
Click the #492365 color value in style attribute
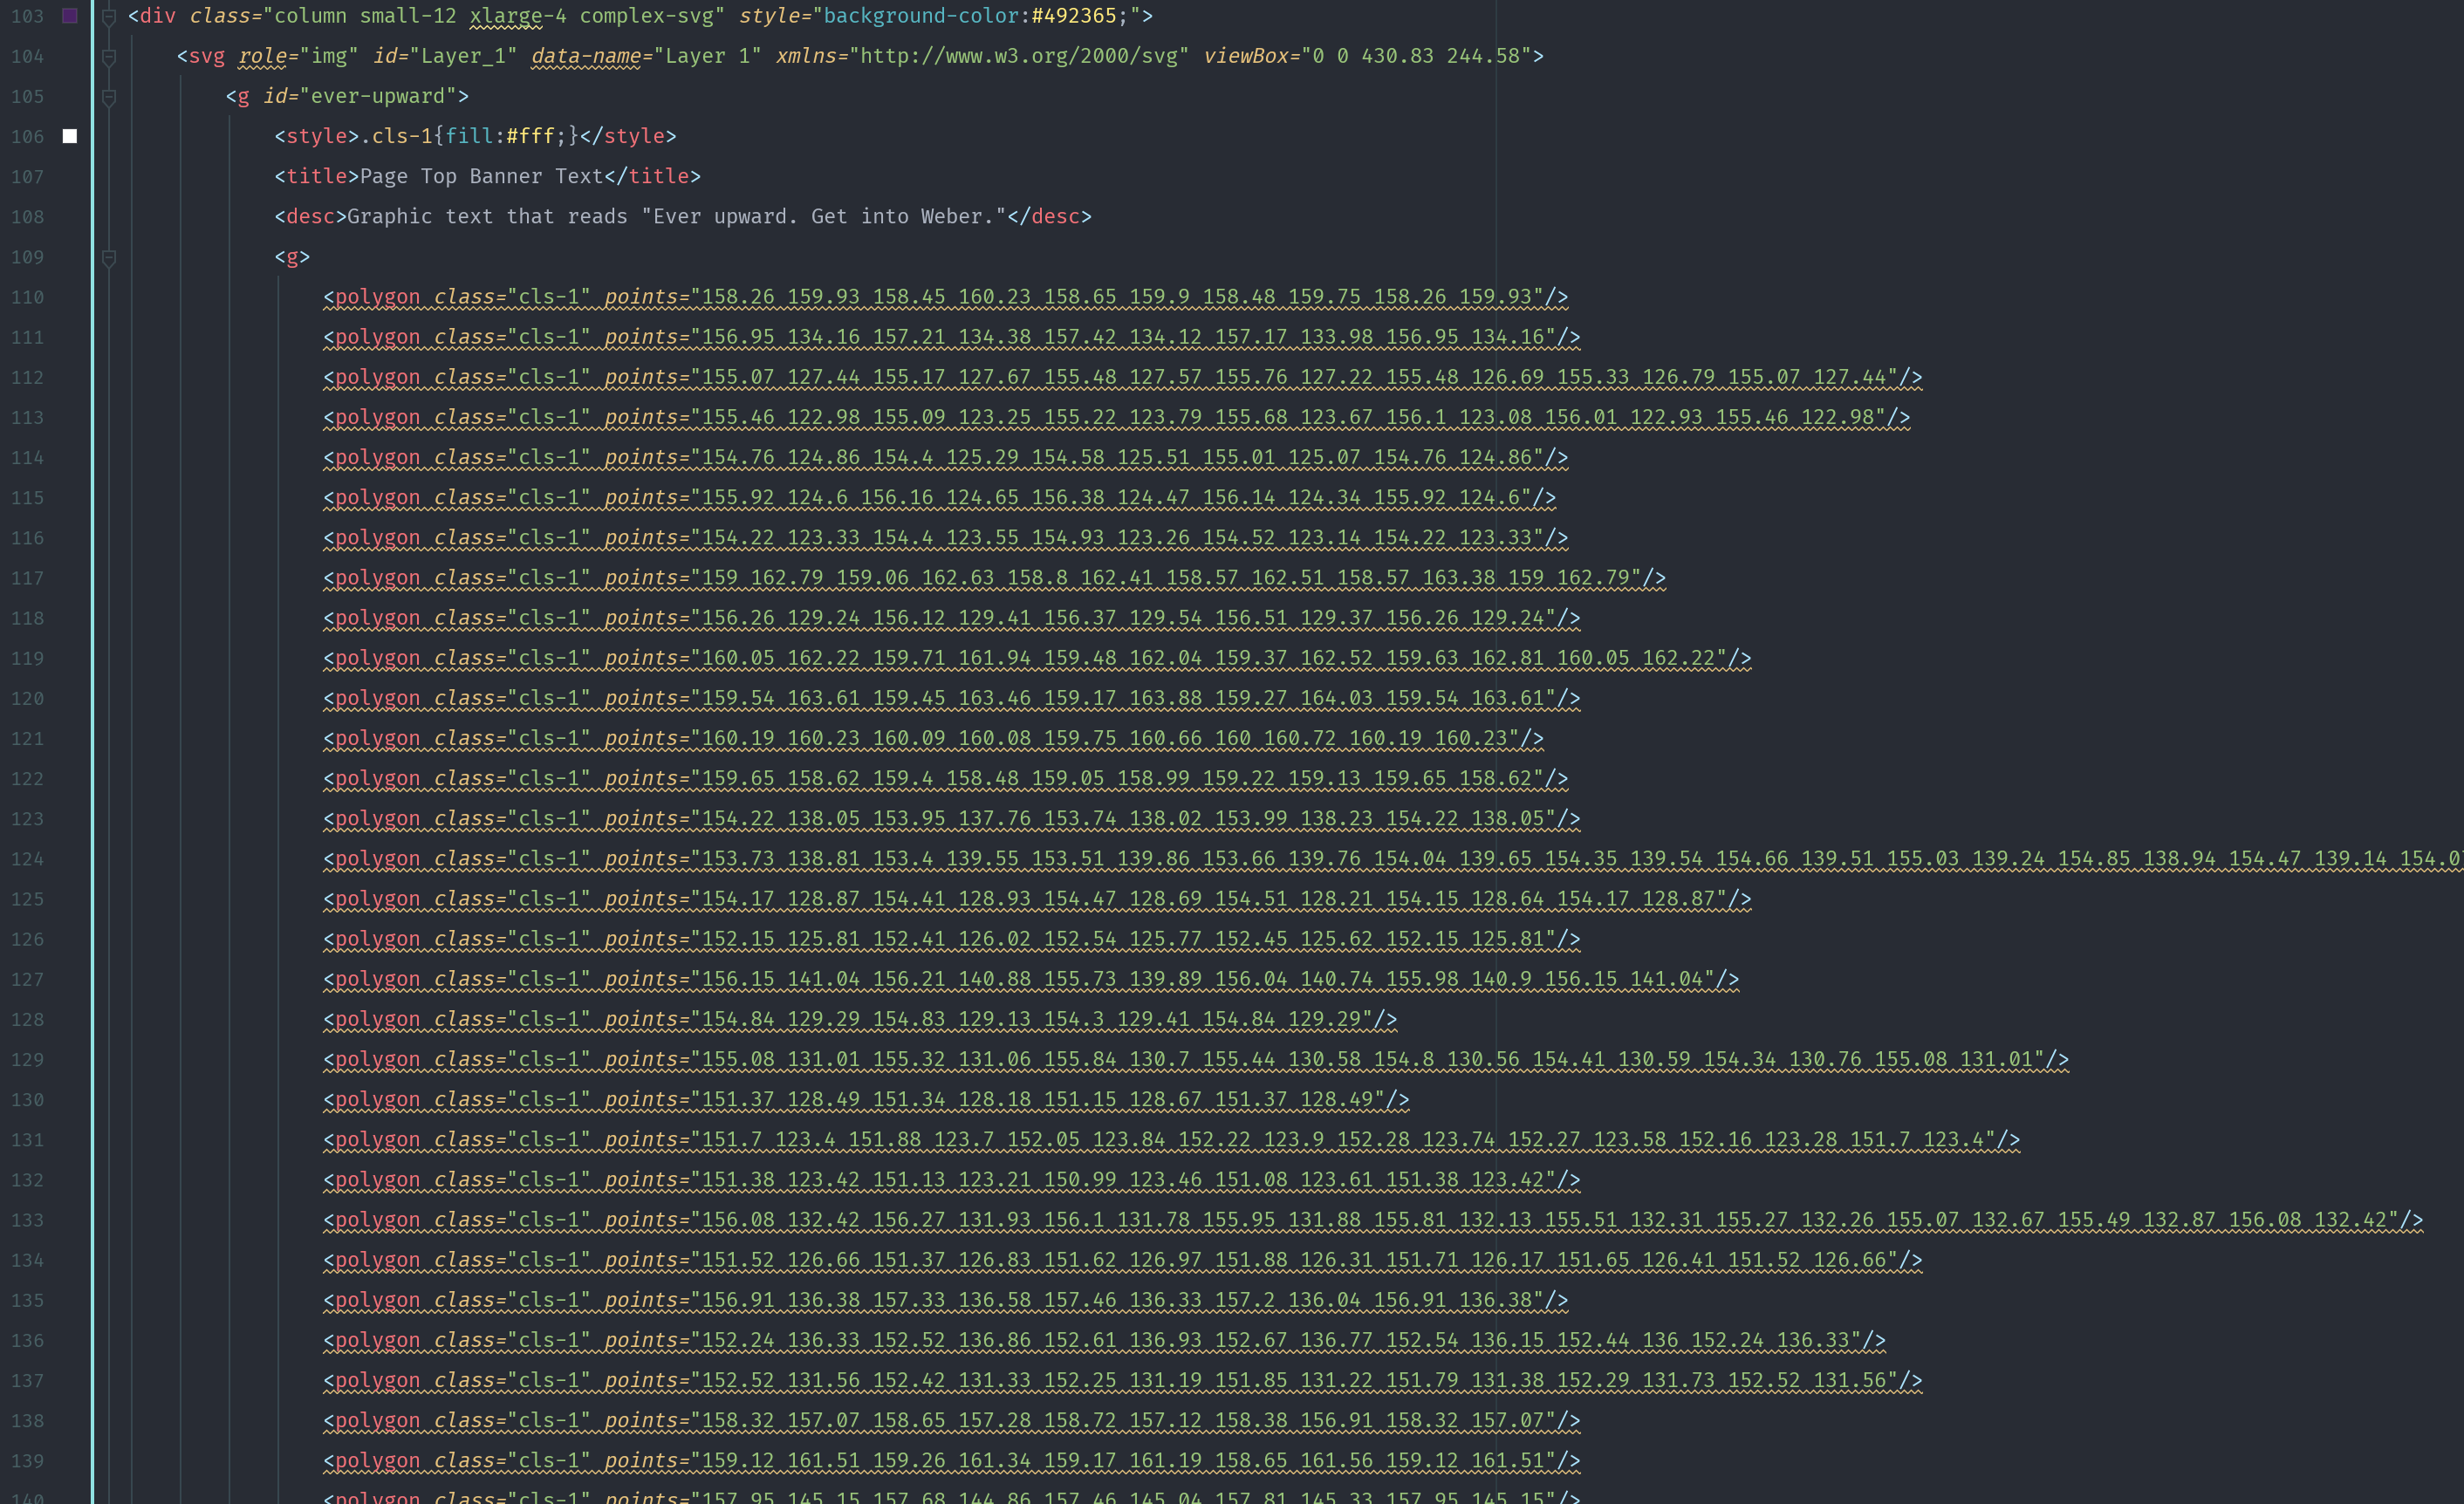(1073, 16)
